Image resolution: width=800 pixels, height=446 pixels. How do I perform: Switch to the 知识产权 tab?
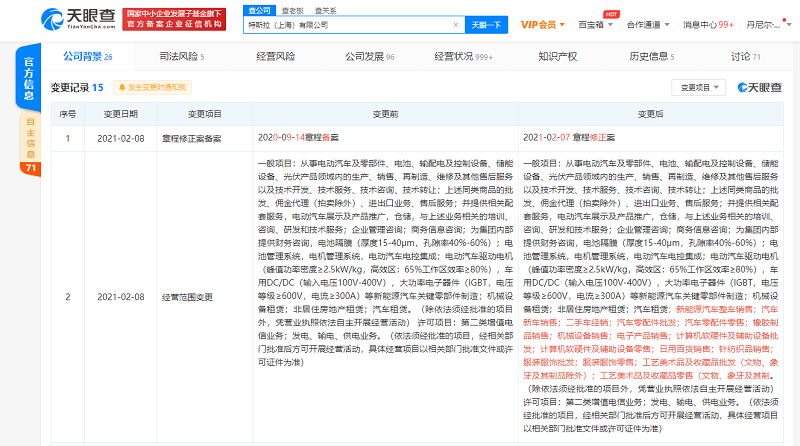tap(558, 57)
